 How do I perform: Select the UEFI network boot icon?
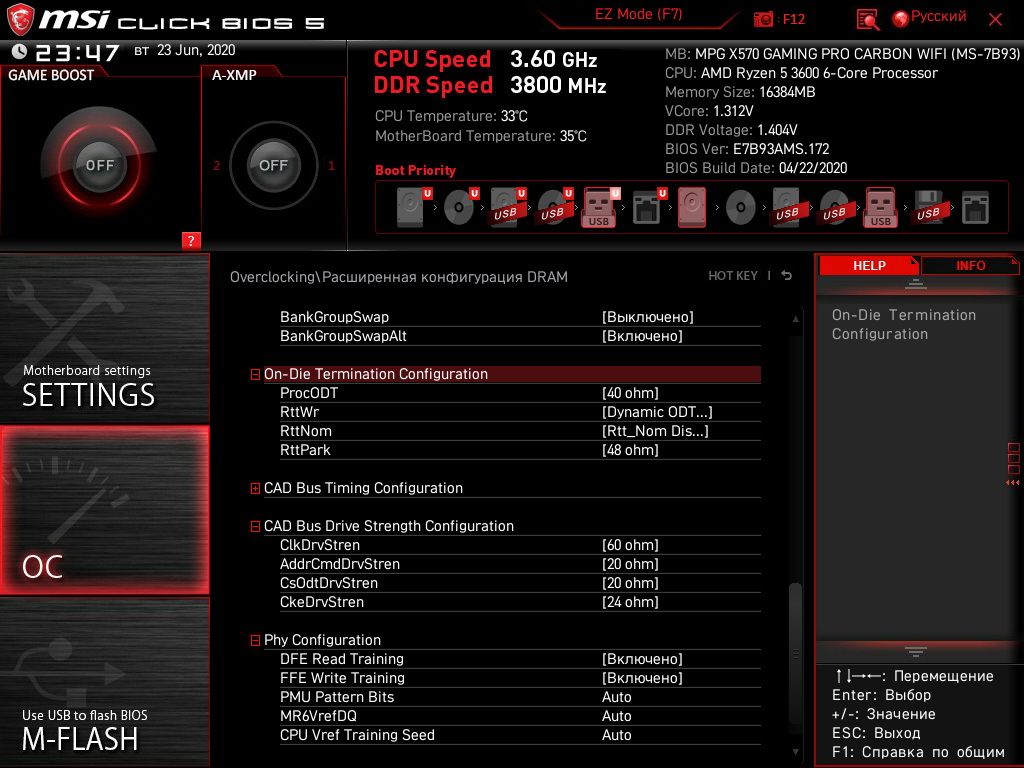point(648,207)
